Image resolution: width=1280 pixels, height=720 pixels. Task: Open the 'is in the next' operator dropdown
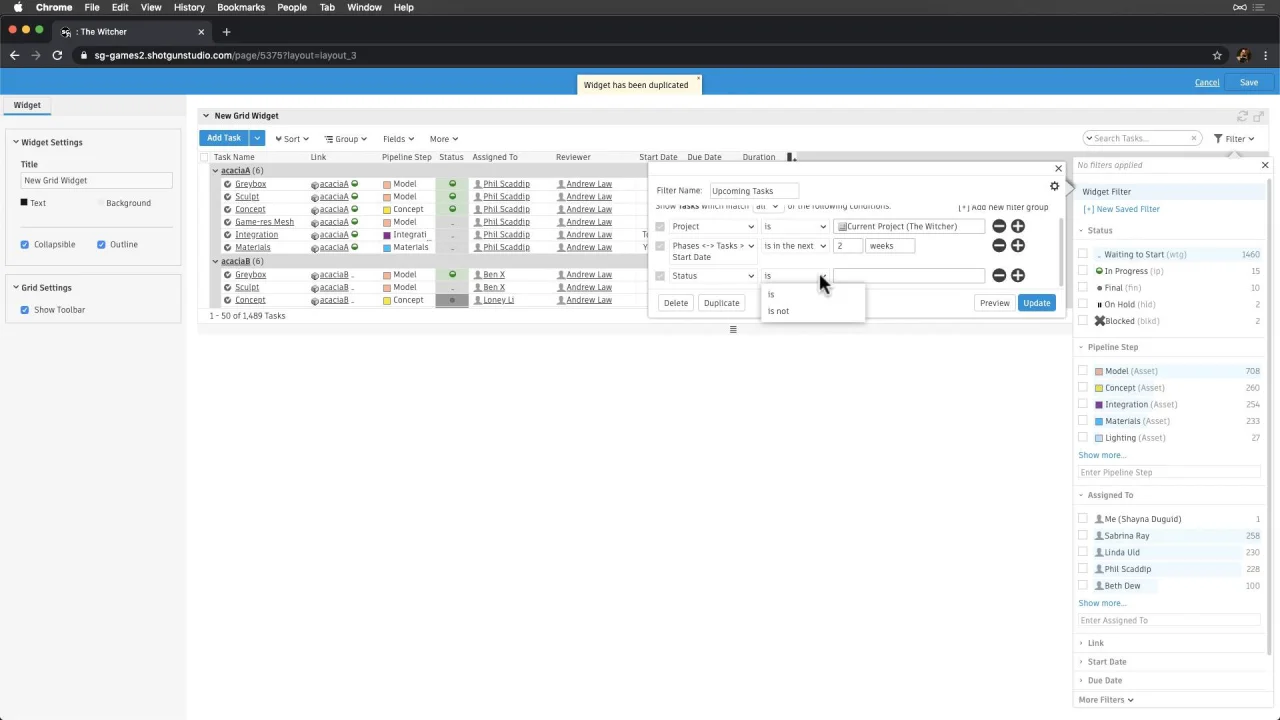(795, 246)
